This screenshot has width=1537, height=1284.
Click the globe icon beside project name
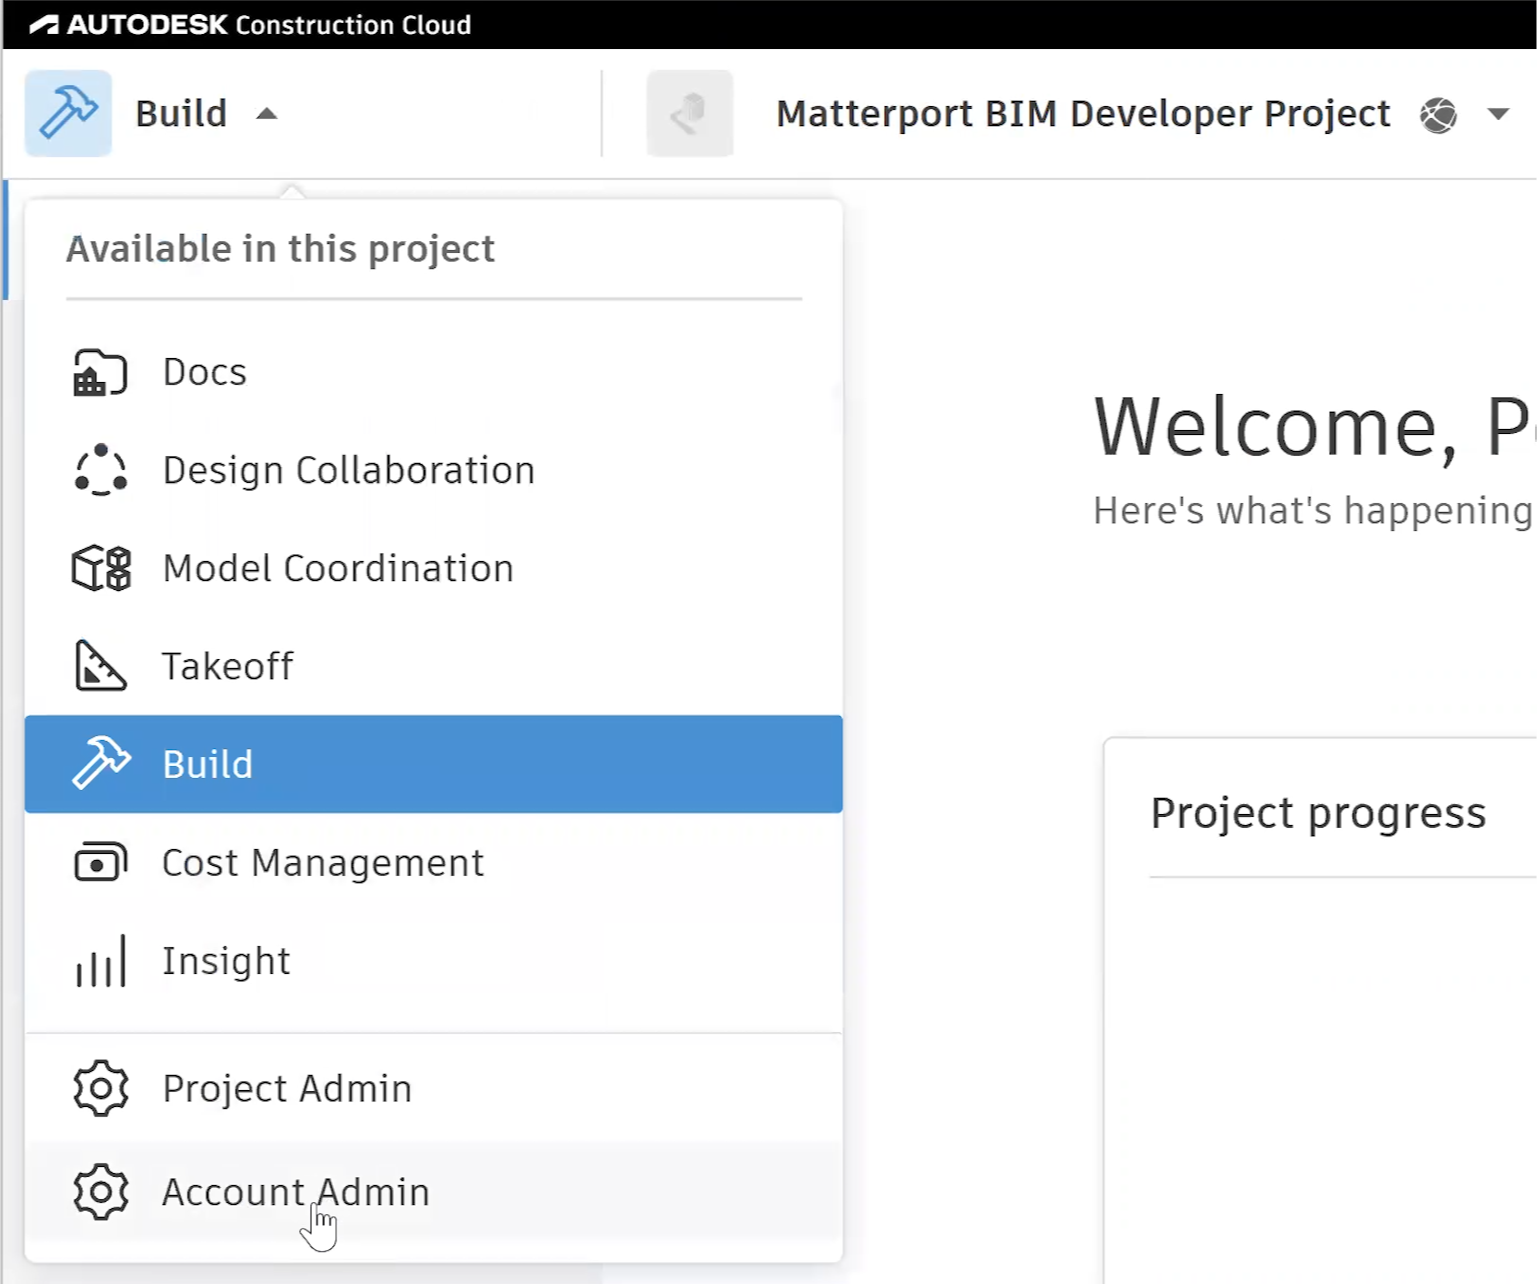point(1438,115)
